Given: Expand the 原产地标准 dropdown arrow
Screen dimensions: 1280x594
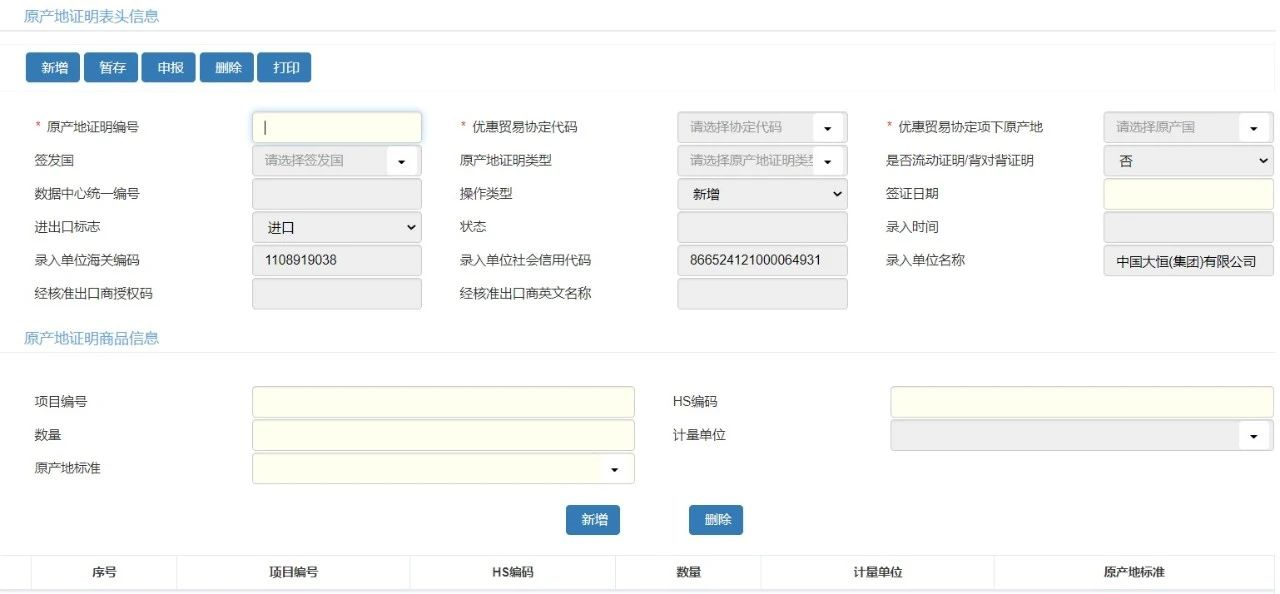Looking at the screenshot, I should 615,469.
